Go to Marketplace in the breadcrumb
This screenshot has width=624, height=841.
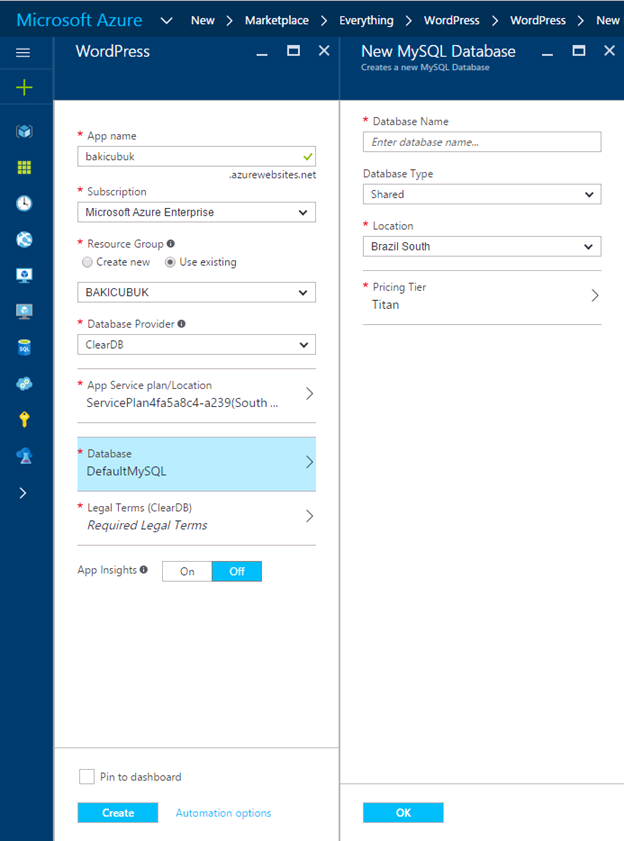tap(277, 20)
